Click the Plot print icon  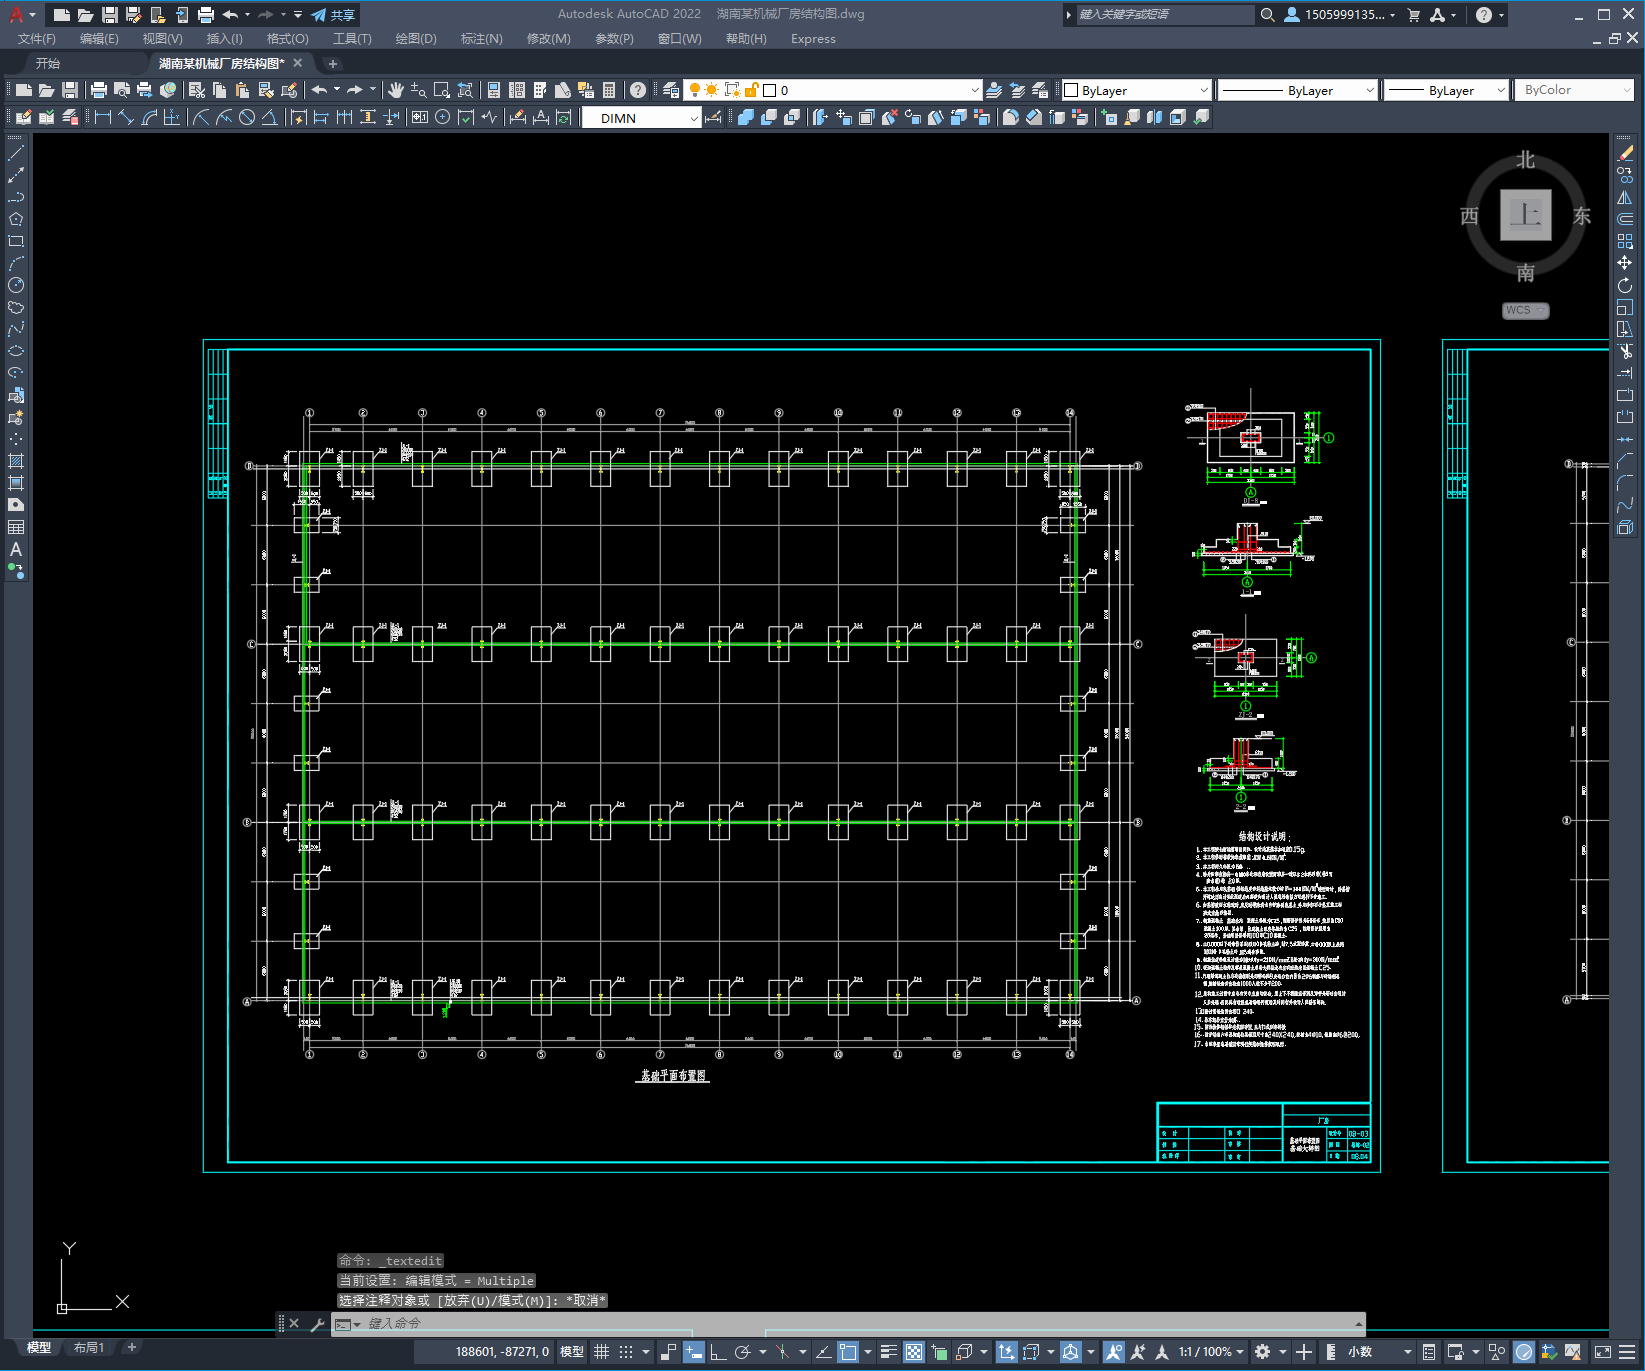(x=99, y=90)
